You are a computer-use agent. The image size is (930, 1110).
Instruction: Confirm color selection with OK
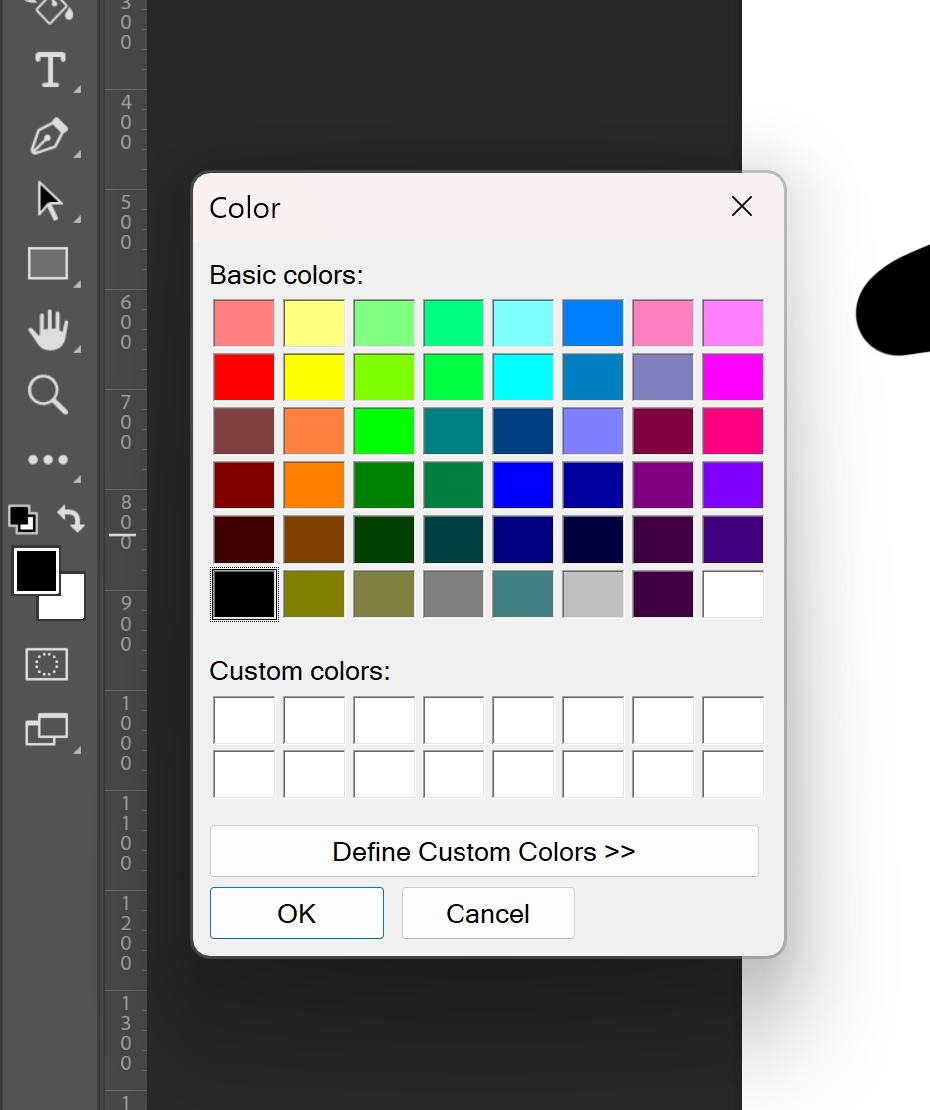tap(297, 912)
